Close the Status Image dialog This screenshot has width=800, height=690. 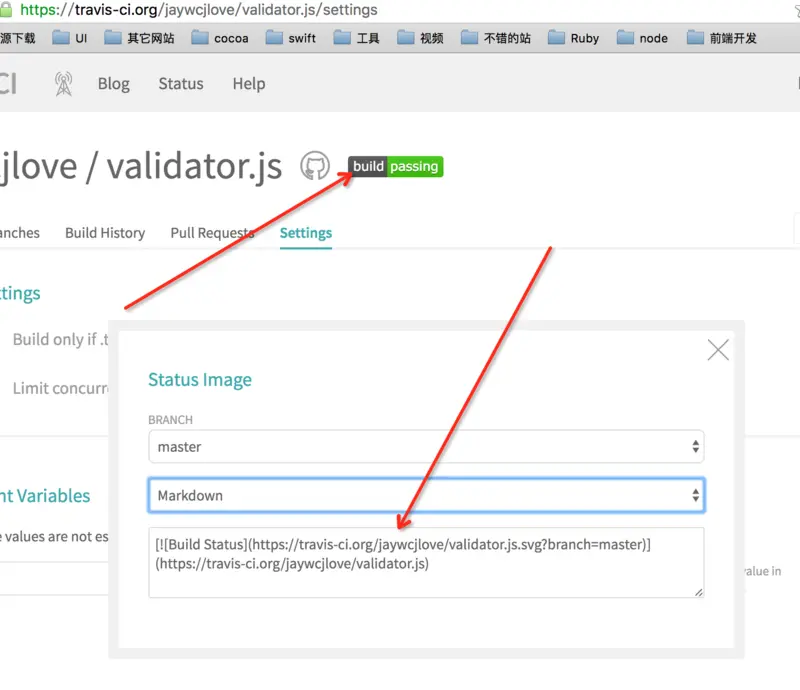718,350
